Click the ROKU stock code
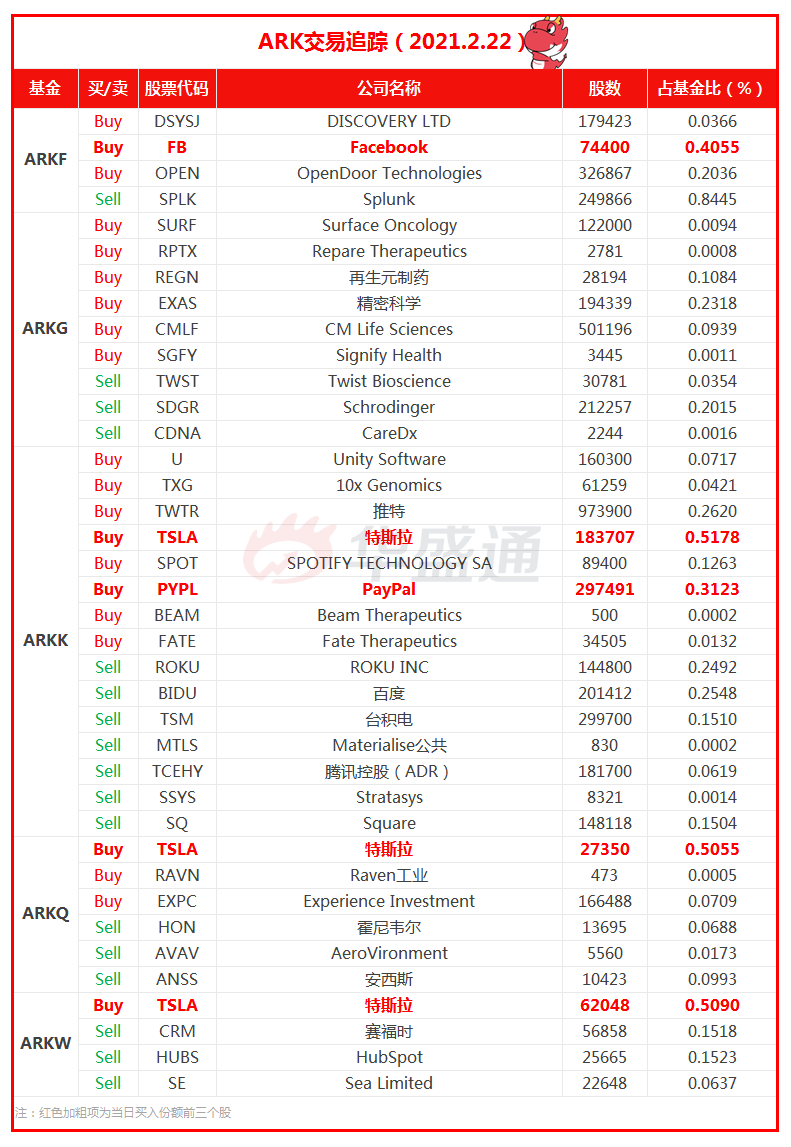The width and height of the screenshot is (791, 1147). coord(177,667)
